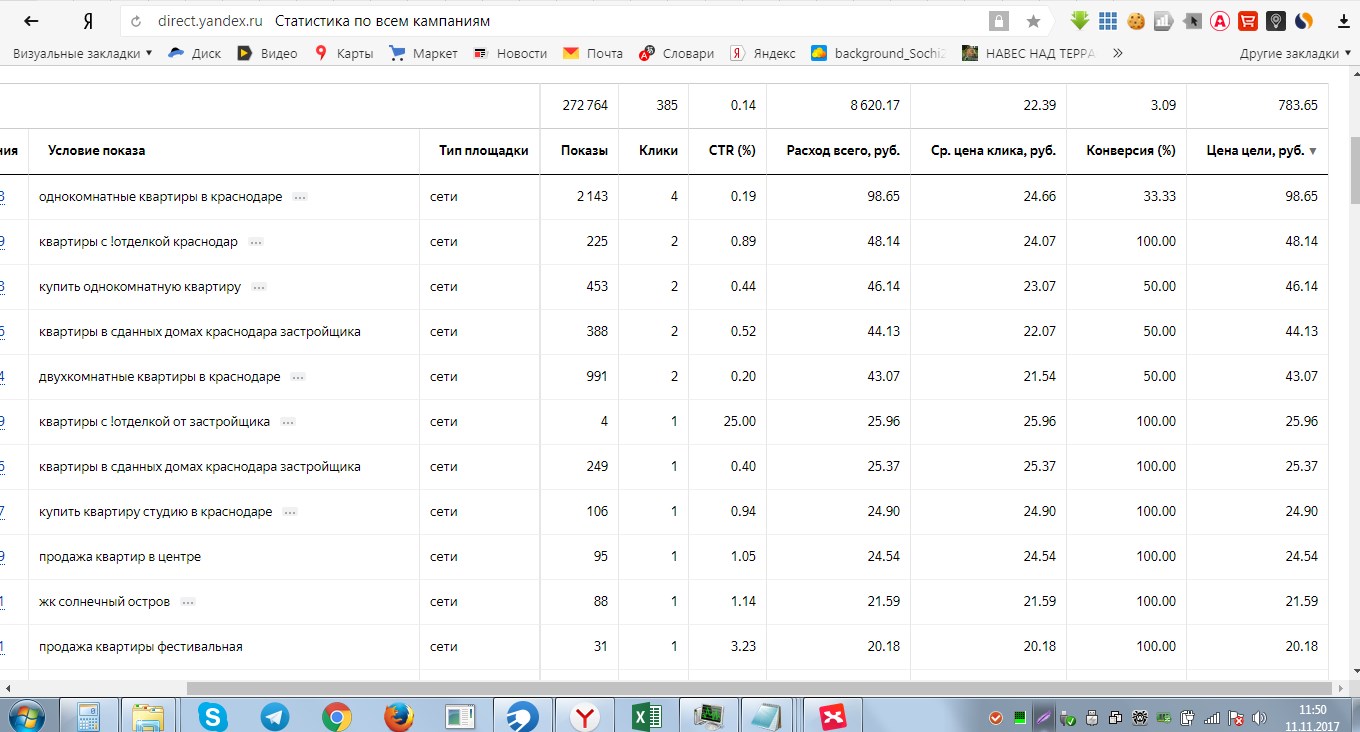This screenshot has width=1360, height=732.
Task: Show hidden bookmarks with the » chevron
Action: 1118,53
